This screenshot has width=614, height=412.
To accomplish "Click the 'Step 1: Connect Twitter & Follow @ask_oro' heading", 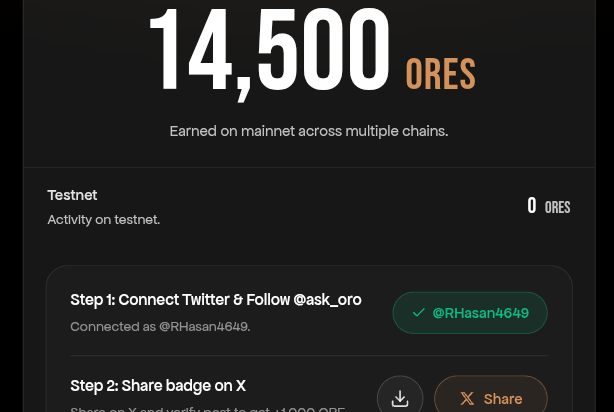I will point(216,300).
